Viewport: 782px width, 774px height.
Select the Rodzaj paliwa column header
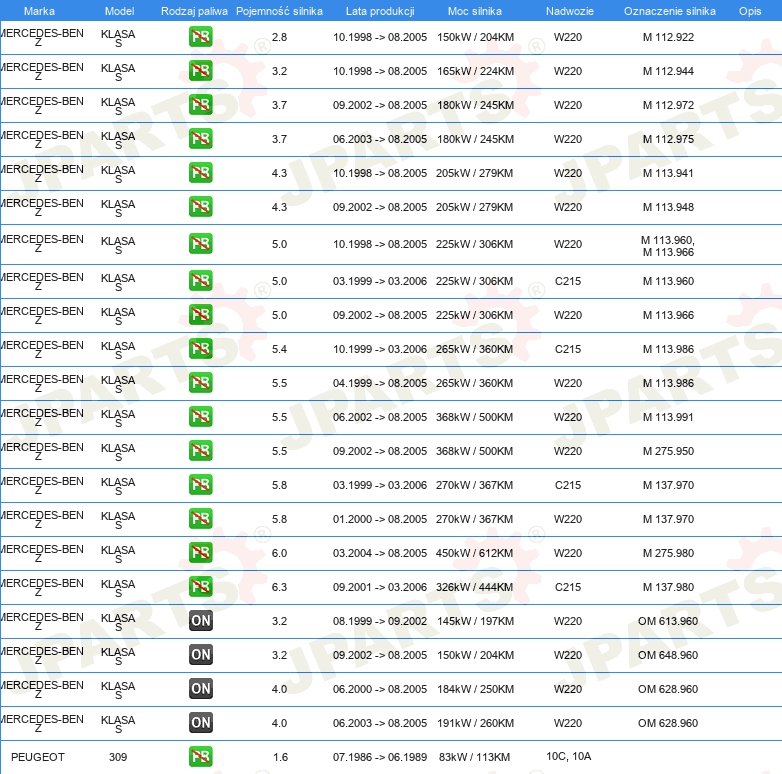[194, 11]
